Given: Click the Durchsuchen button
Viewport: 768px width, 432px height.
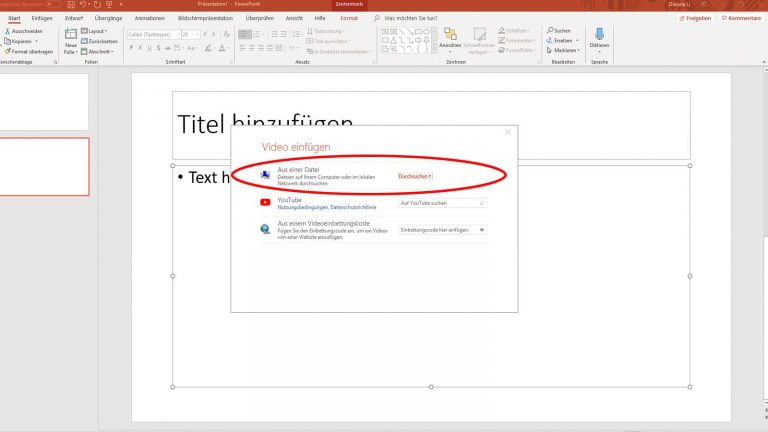Looking at the screenshot, I should pyautogui.click(x=415, y=176).
